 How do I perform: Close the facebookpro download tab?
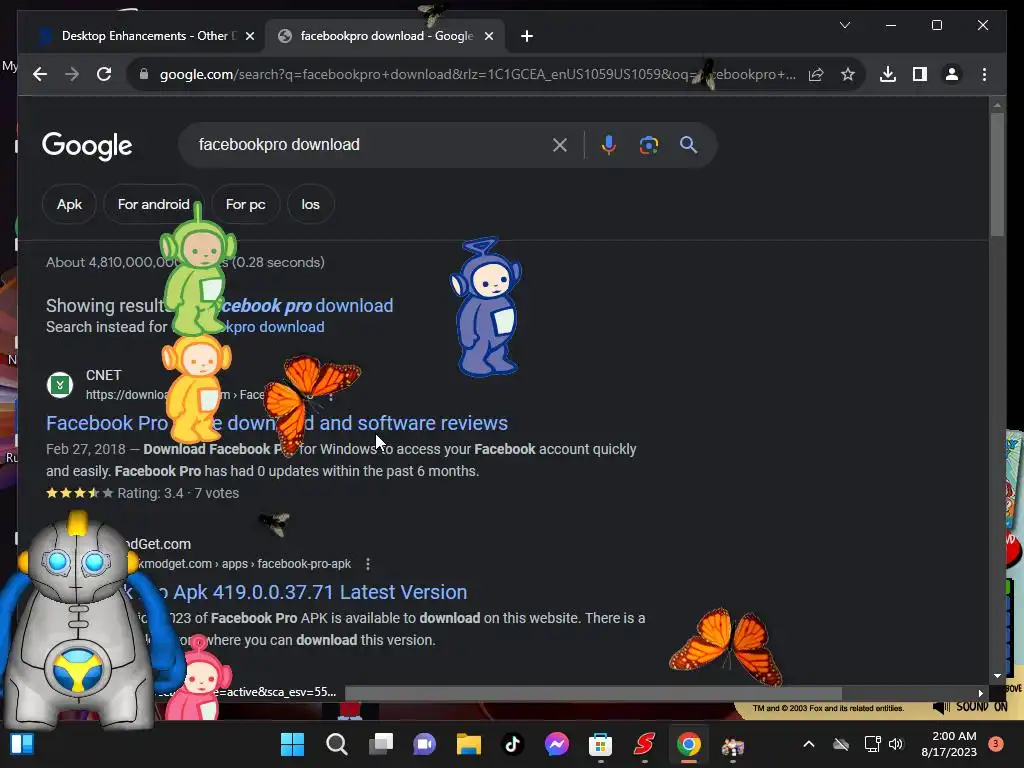tap(488, 36)
